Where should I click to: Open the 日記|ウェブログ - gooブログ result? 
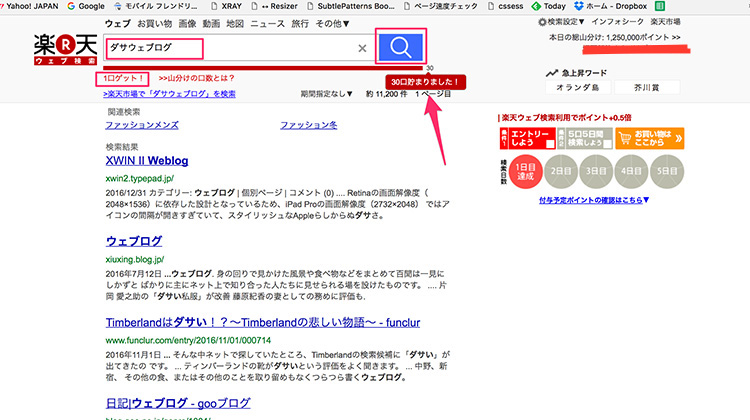(177, 403)
